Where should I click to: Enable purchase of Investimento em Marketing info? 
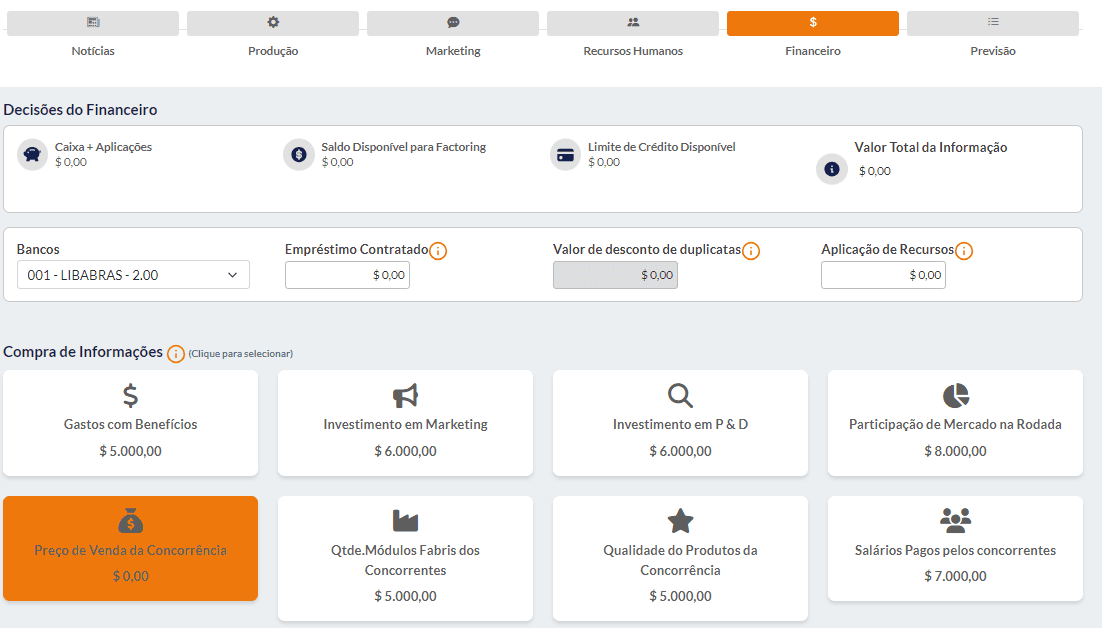coord(405,424)
